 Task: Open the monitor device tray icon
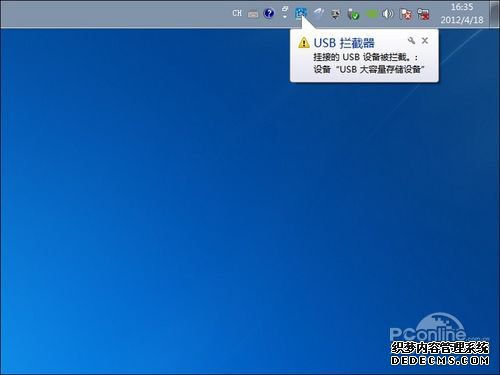335,14
